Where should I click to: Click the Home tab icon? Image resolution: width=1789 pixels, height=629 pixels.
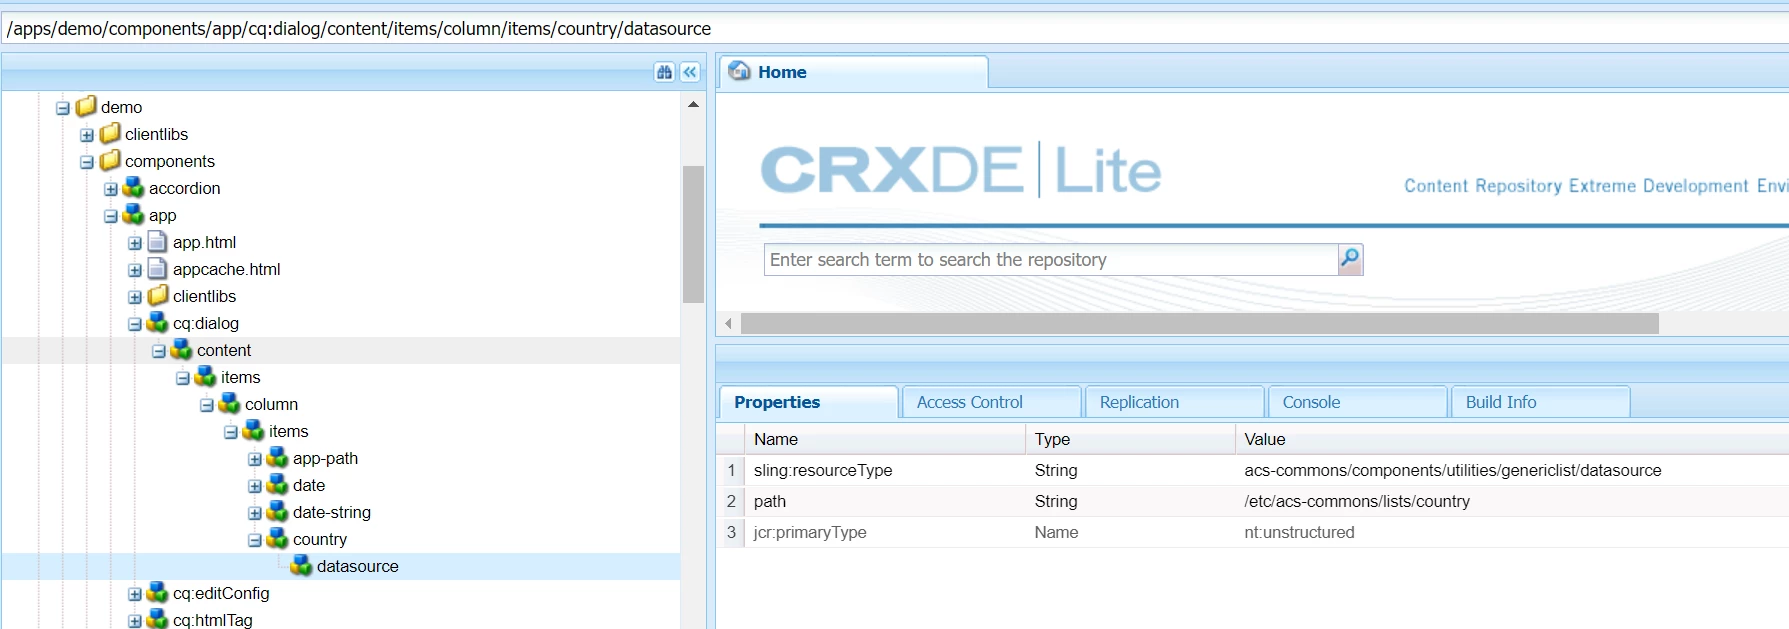pos(739,71)
